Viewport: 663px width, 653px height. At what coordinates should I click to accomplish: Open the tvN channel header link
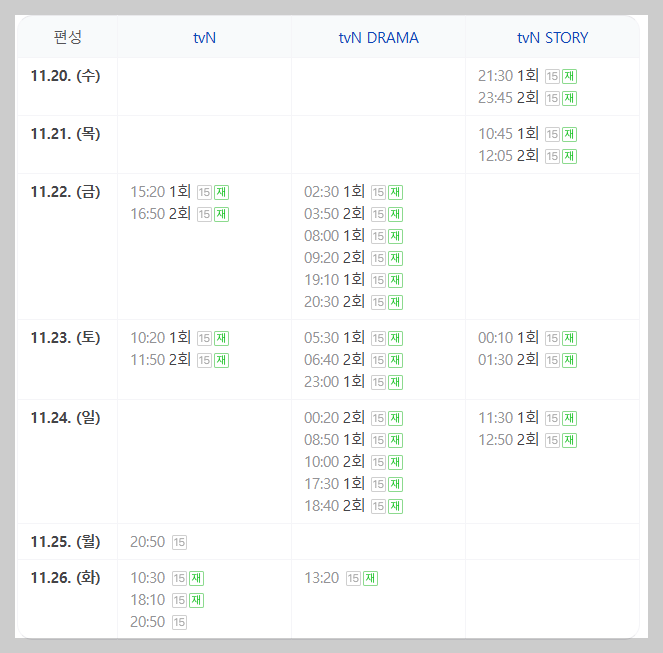(204, 38)
